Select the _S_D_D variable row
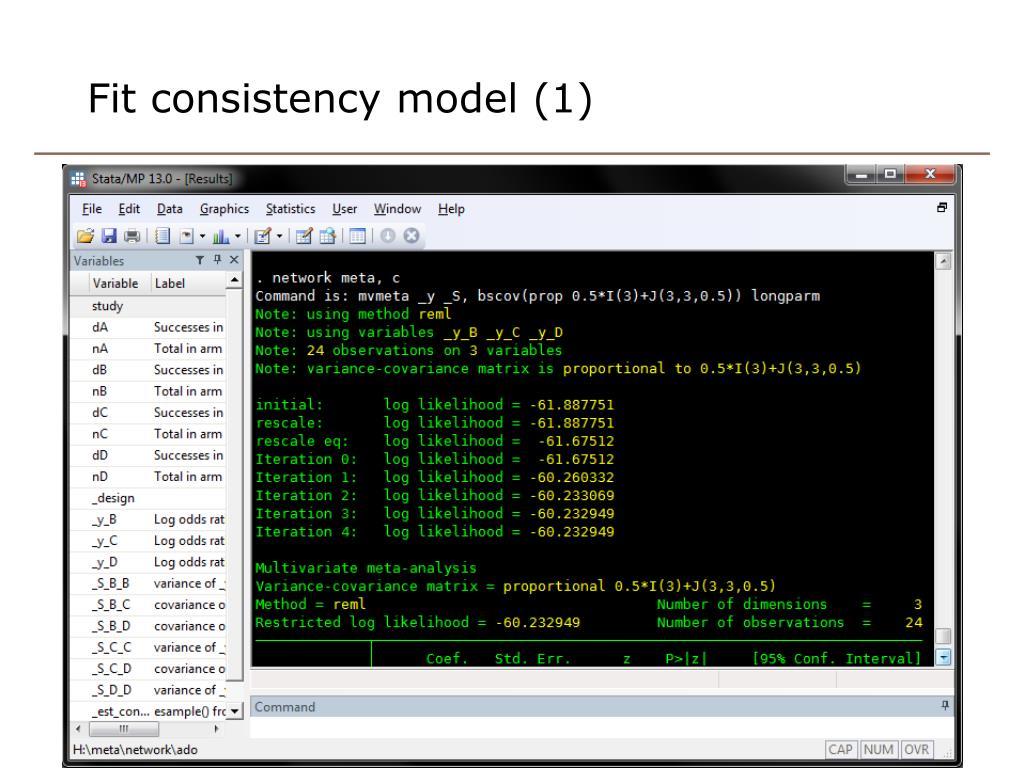 click(149, 690)
